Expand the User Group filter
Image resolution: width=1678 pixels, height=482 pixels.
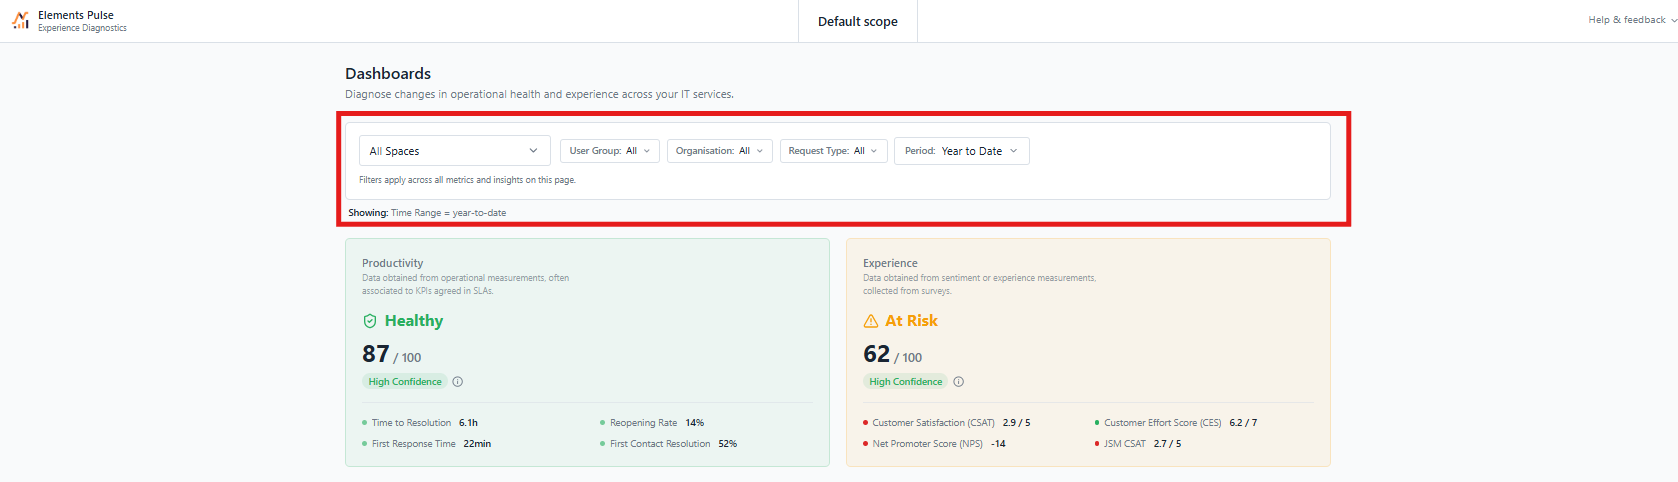pyautogui.click(x=610, y=151)
